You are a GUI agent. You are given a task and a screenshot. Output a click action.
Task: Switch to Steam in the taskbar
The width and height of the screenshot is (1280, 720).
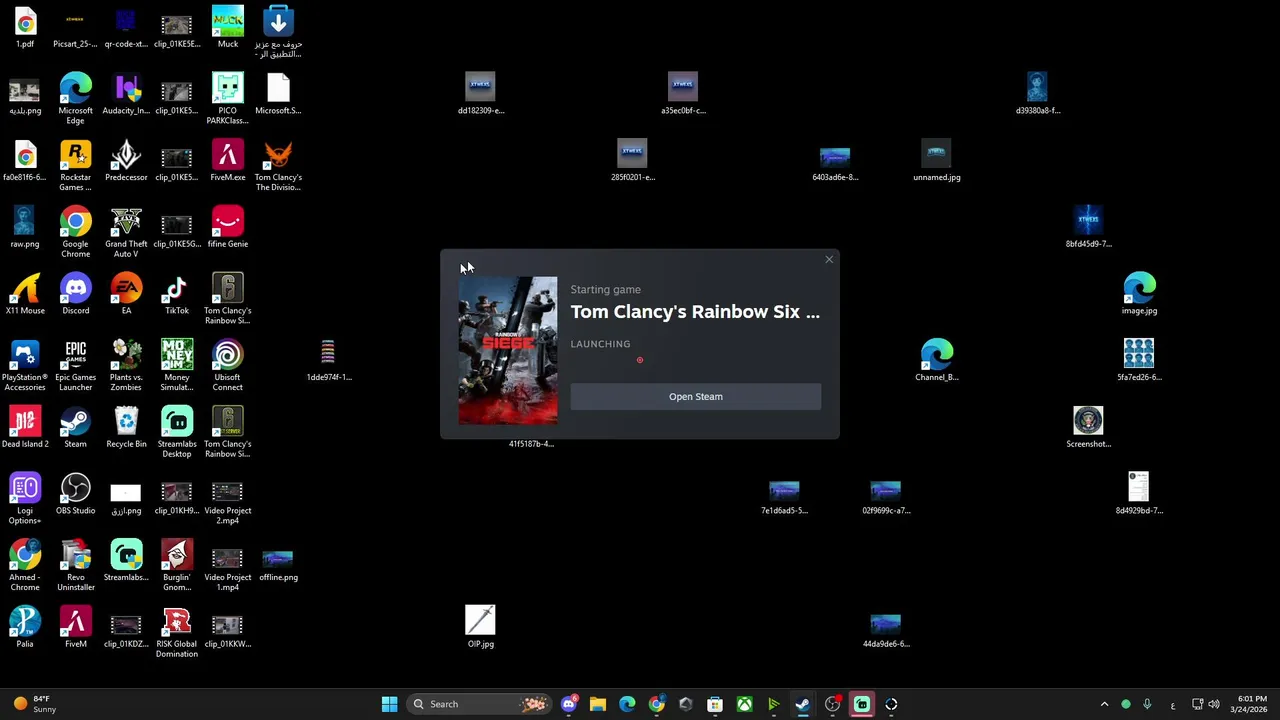[x=803, y=704]
